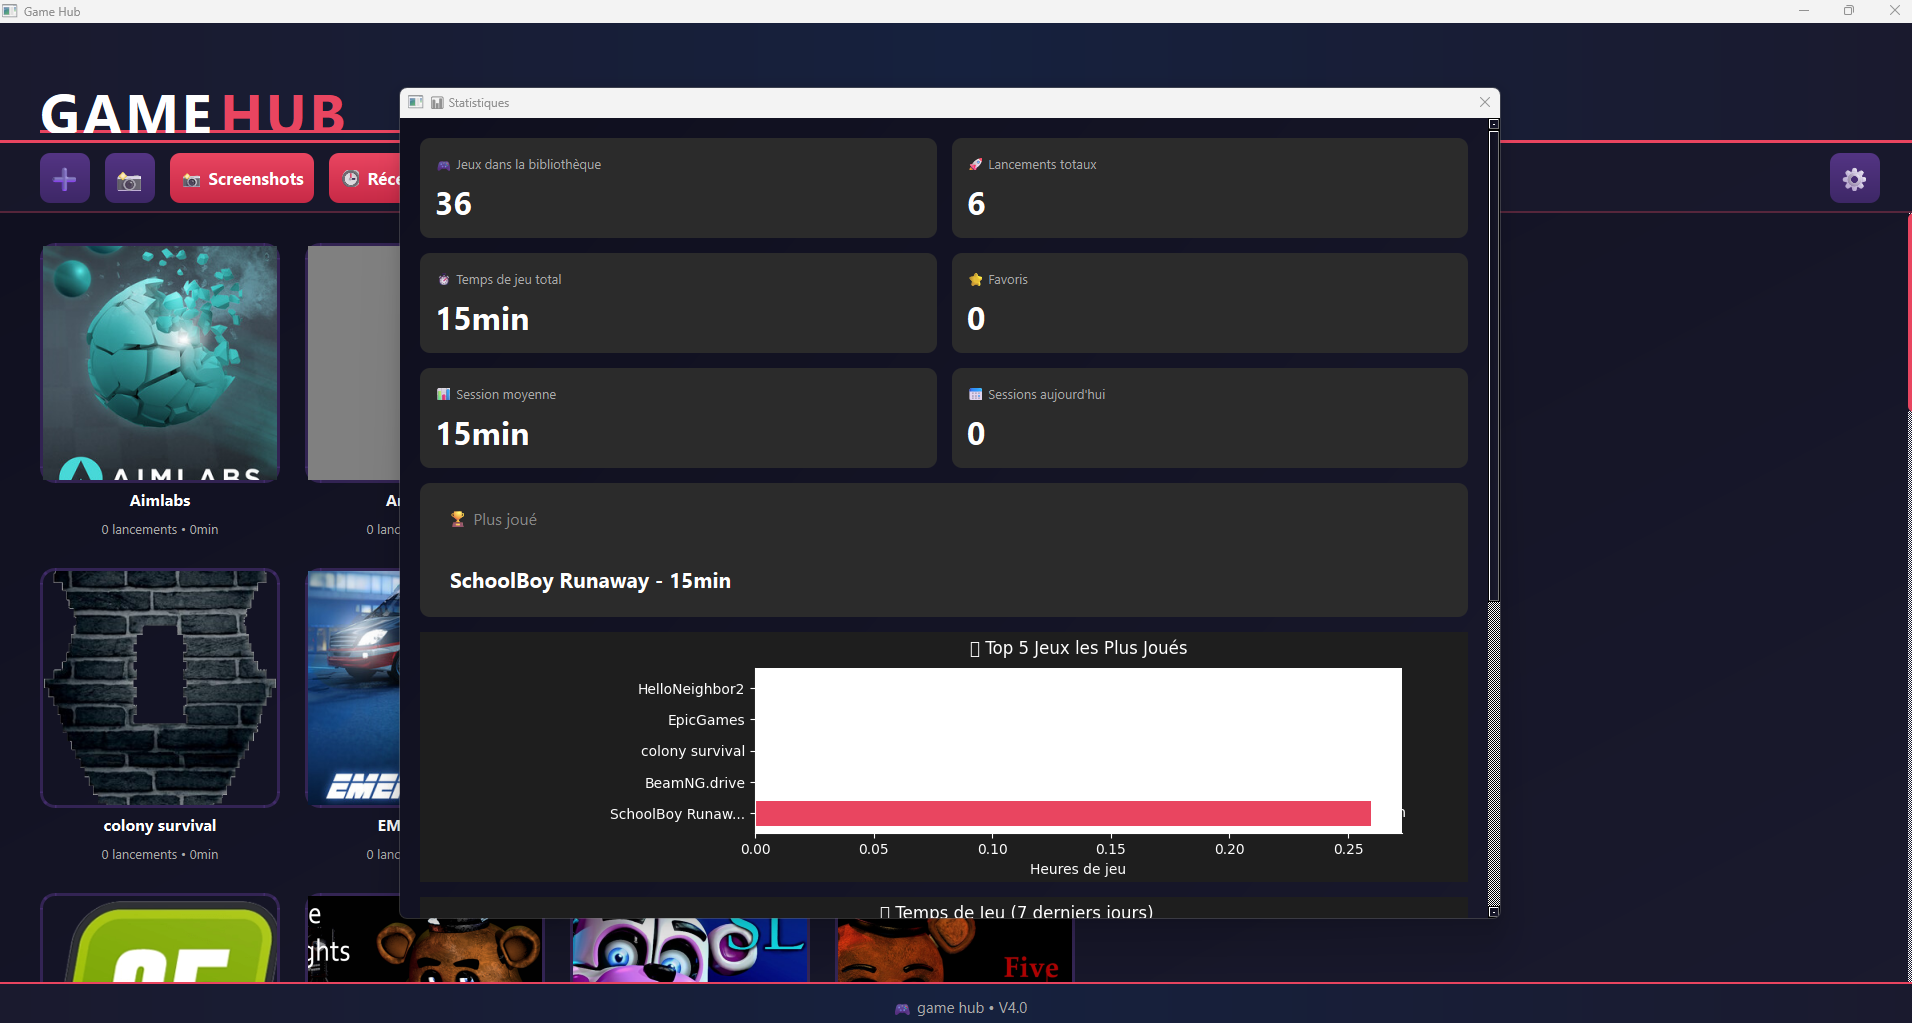
Task: Click the calendar icon beside Sessions aujourd'hui
Action: point(976,395)
